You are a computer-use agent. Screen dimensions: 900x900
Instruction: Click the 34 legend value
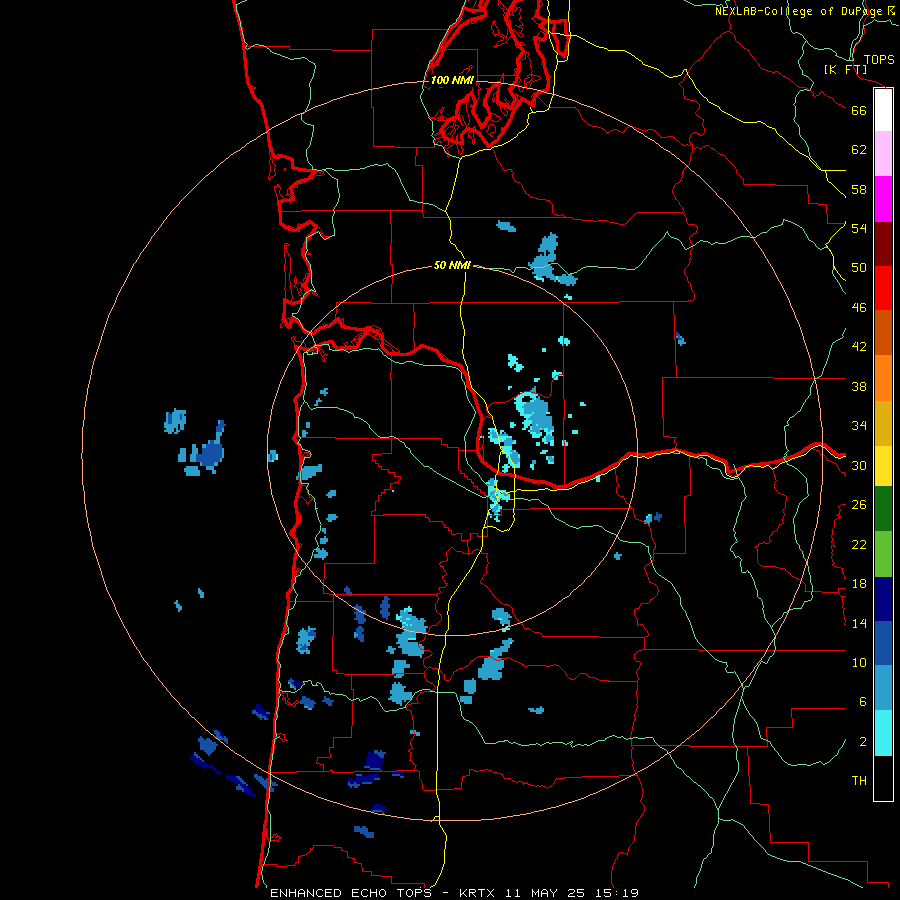click(x=859, y=426)
